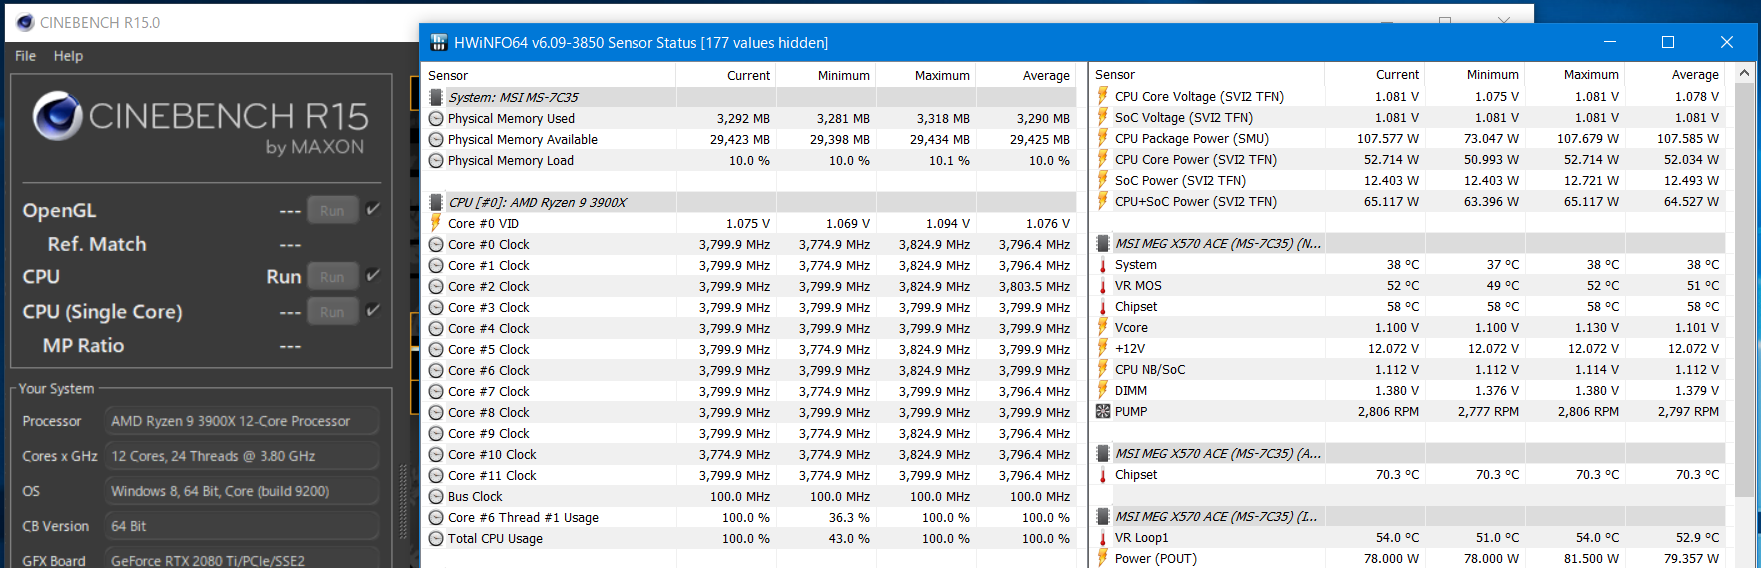Click the HWiNFO vertical scrollbar thumb
Screen dimensions: 1761x568
pos(1745,289)
